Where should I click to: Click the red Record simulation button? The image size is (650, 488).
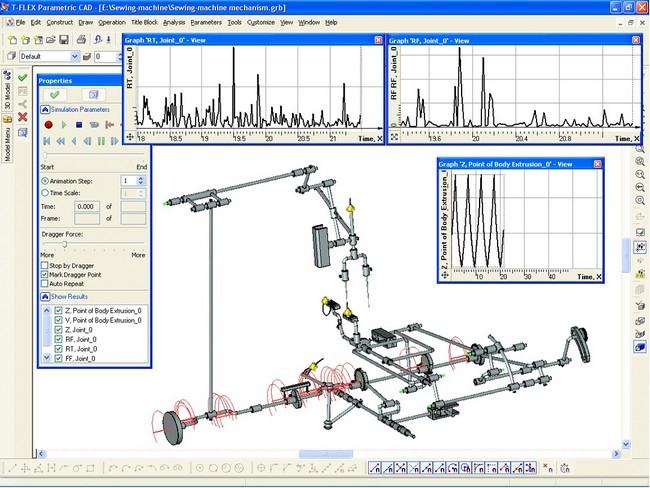(x=47, y=124)
